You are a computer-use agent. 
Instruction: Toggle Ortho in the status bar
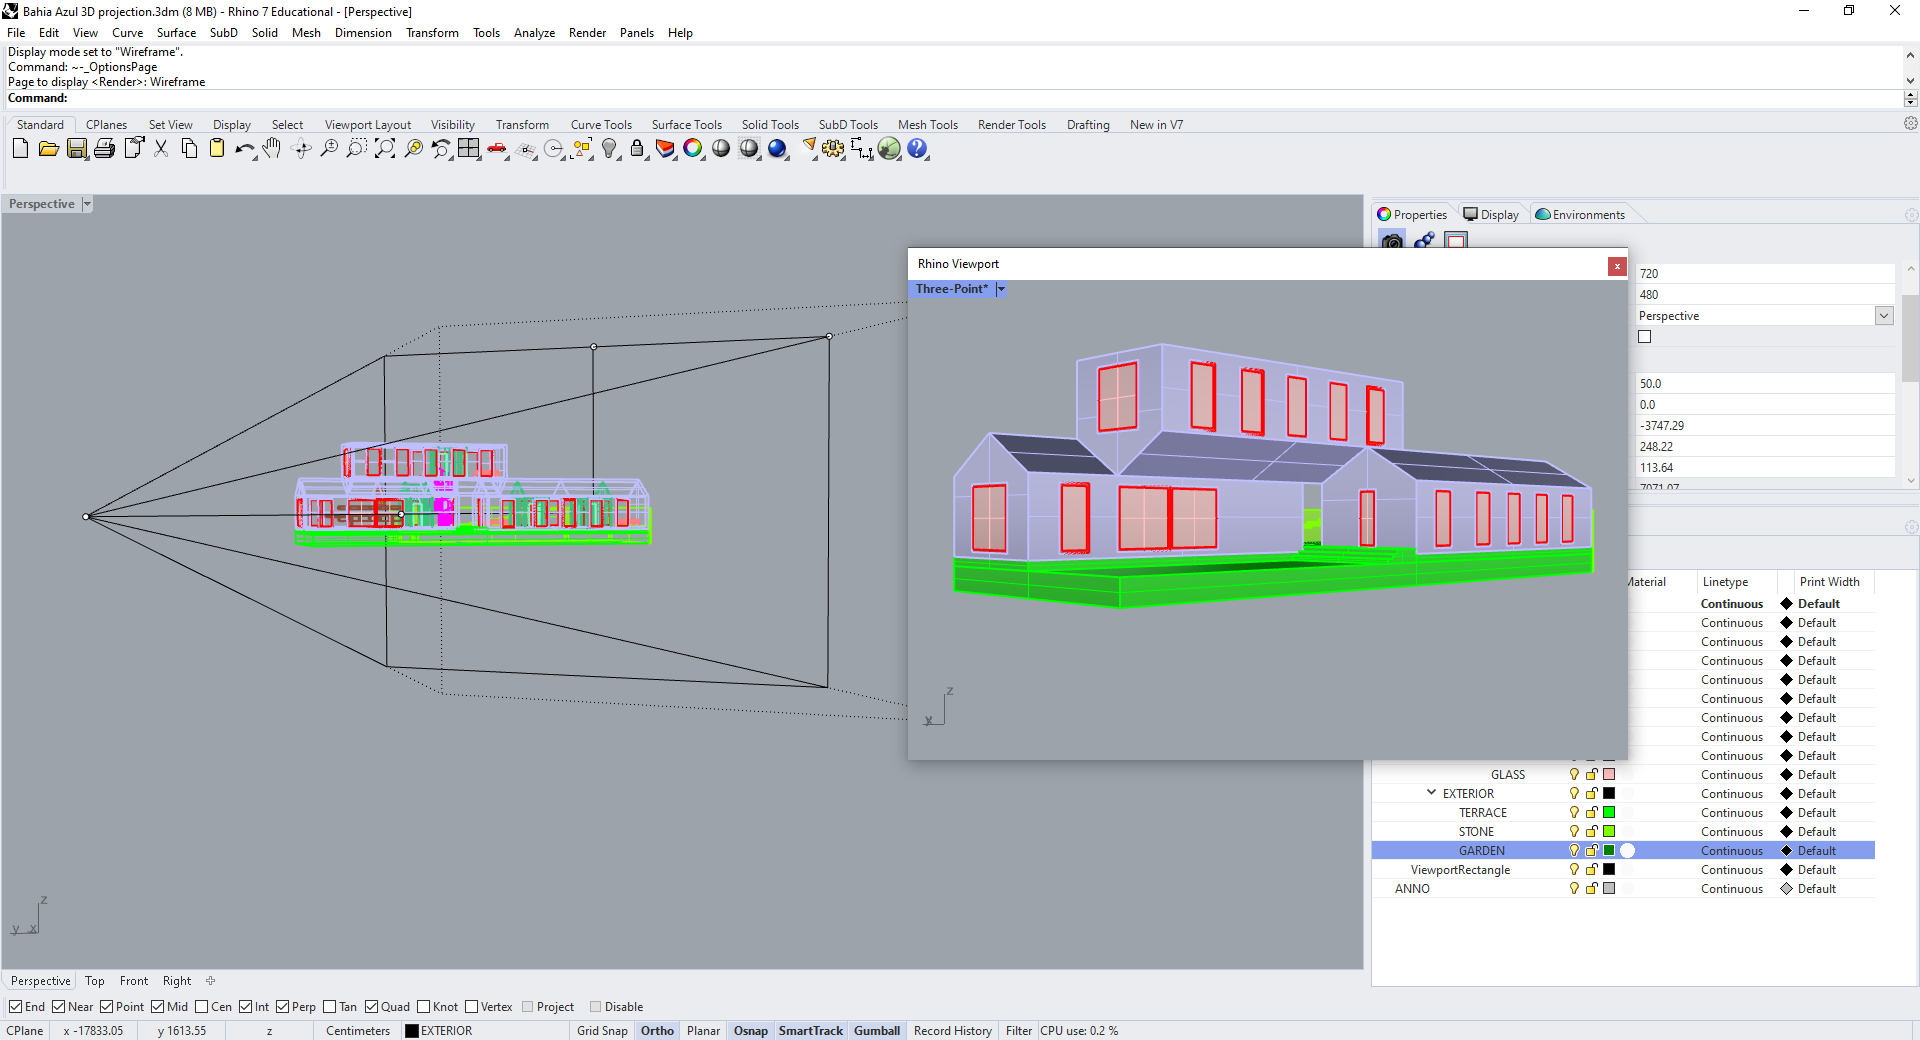pos(657,1031)
